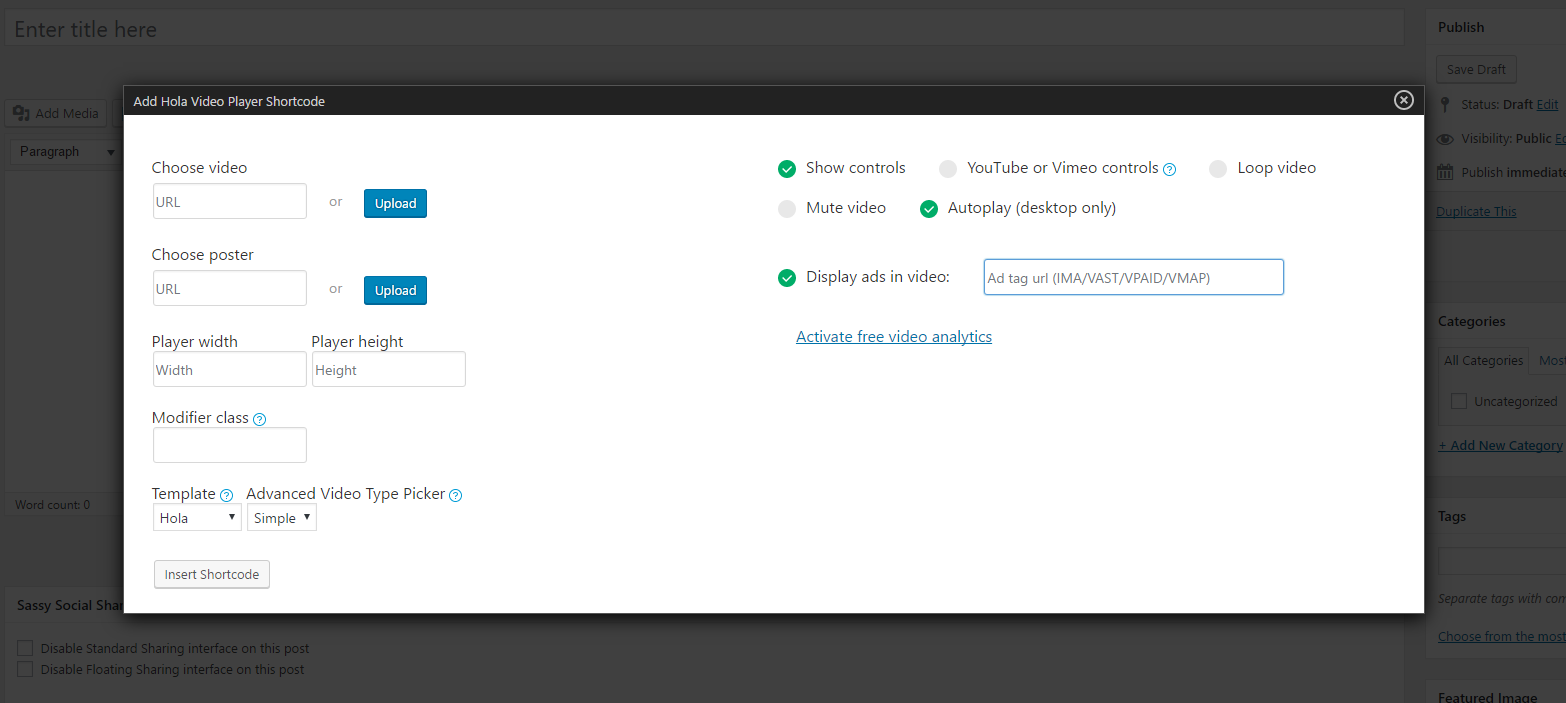Check the Uncategorized category box

pyautogui.click(x=1459, y=401)
